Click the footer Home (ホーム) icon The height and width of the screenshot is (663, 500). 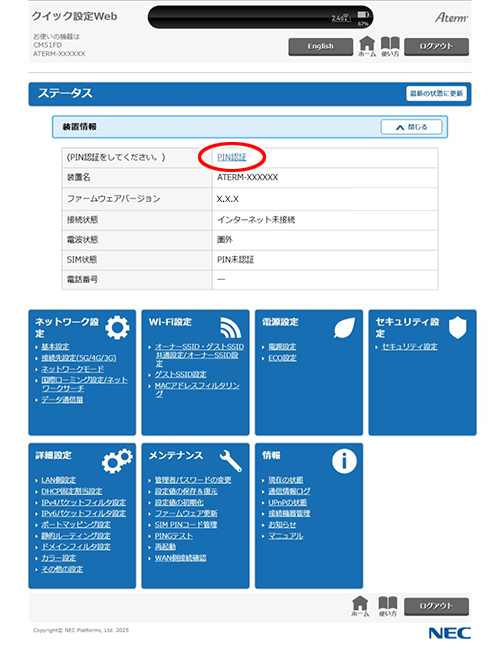click(360, 606)
